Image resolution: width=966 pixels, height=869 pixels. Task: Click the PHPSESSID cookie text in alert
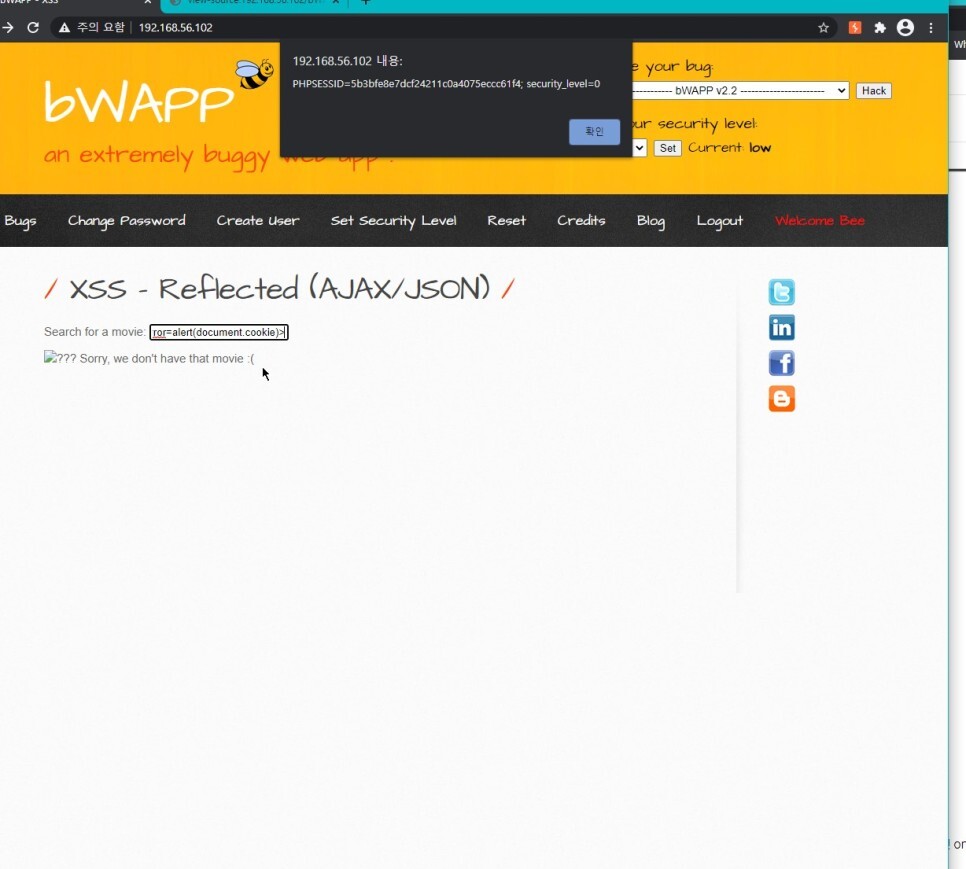(x=446, y=84)
